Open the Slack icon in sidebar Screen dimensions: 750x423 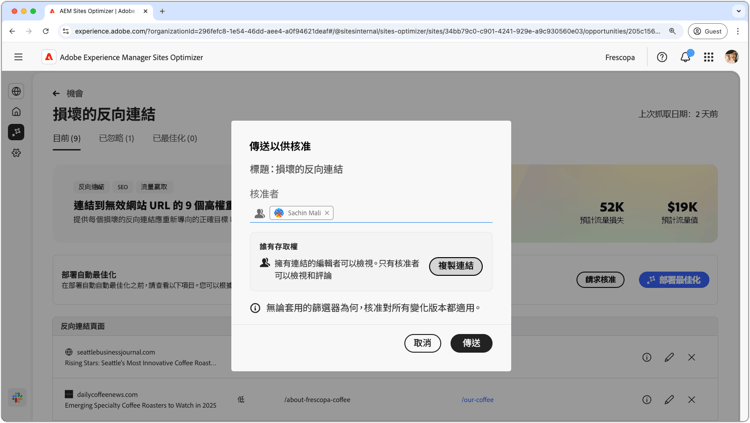pos(17,397)
